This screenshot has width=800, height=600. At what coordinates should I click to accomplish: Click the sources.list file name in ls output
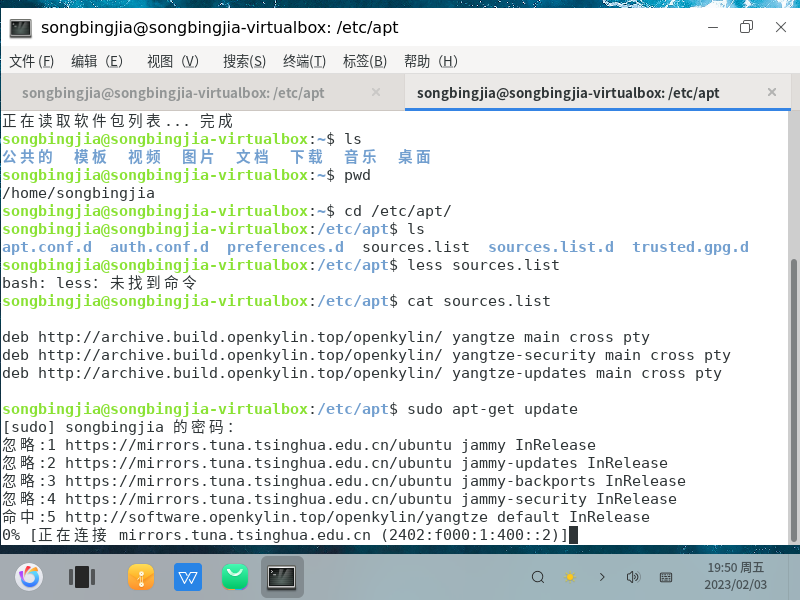(x=416, y=247)
